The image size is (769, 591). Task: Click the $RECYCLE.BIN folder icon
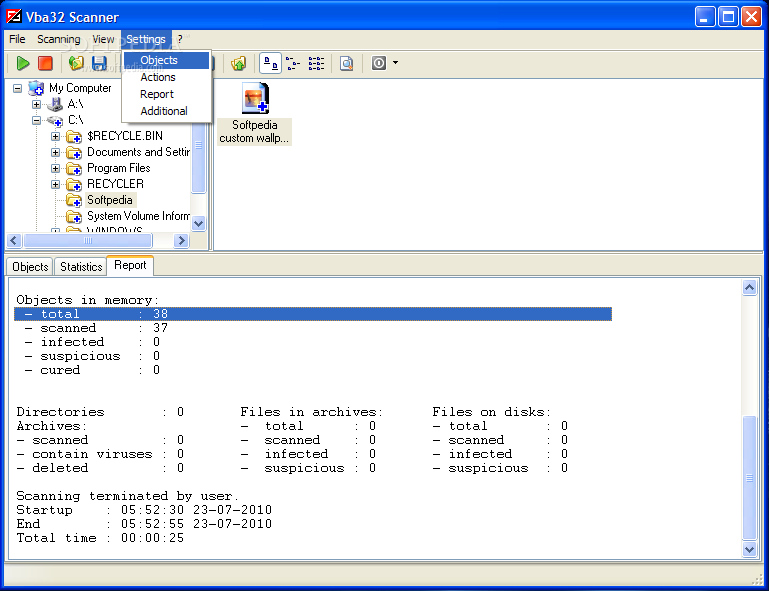tap(74, 136)
